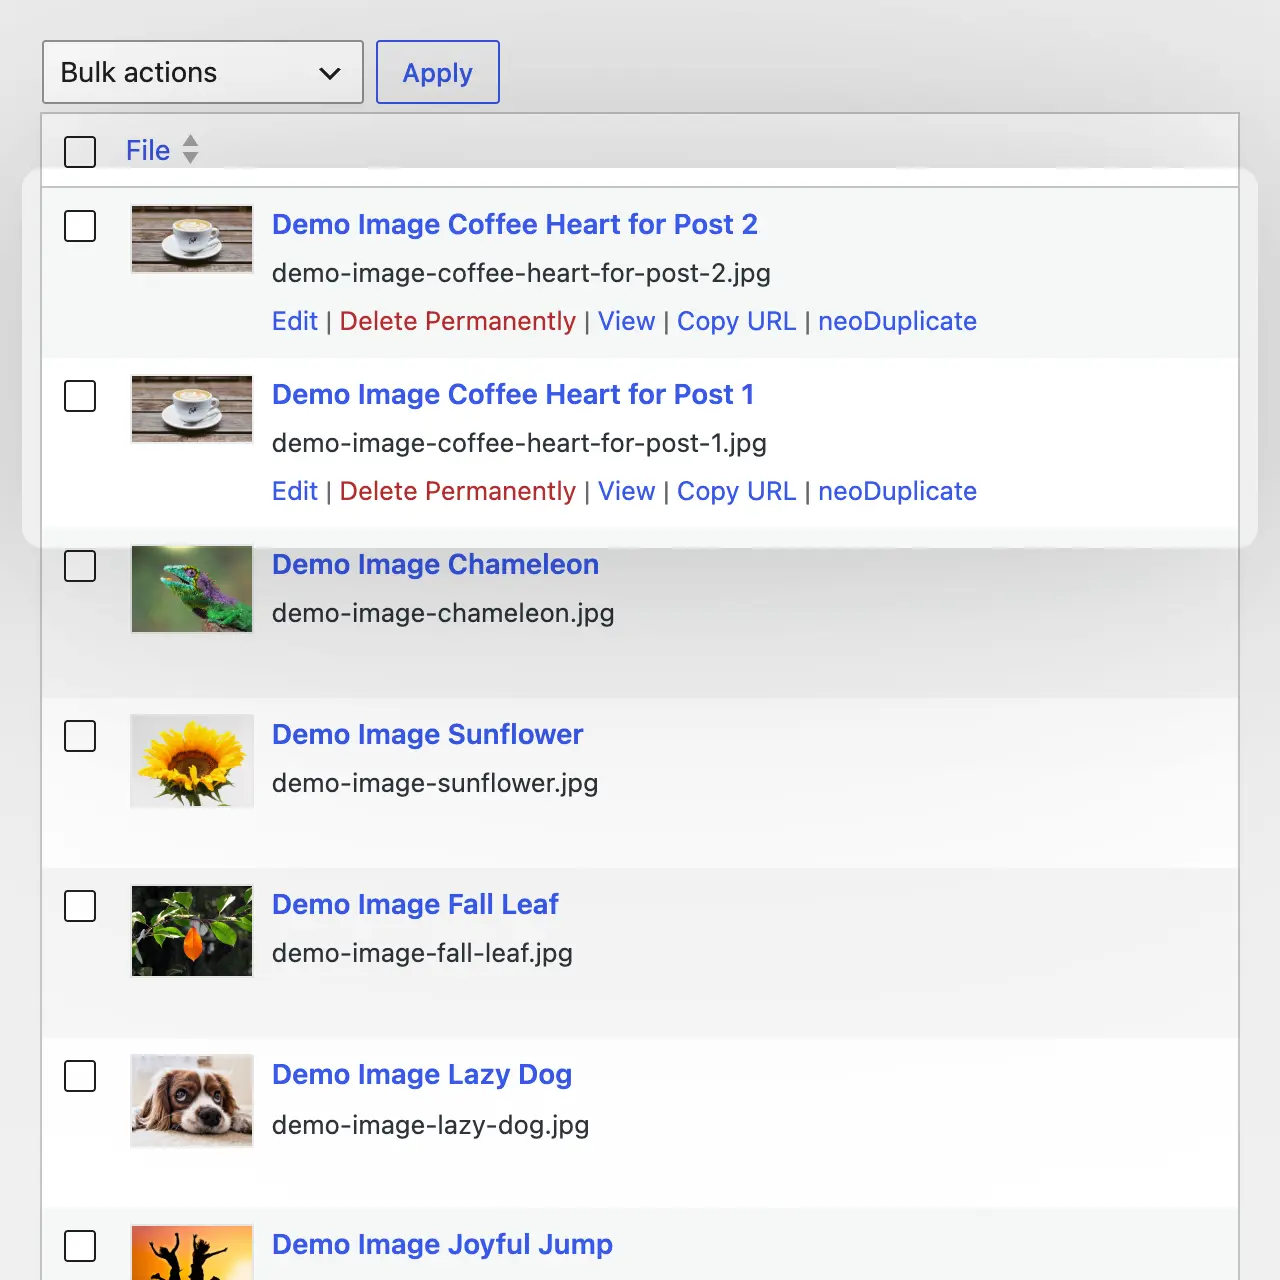The image size is (1280, 1280).
Task: Click the File column sort arrows
Action: point(190,150)
